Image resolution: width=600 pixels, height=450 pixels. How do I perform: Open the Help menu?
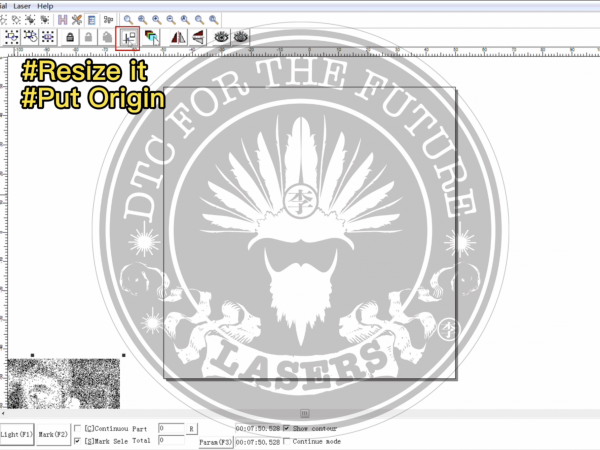point(45,6)
